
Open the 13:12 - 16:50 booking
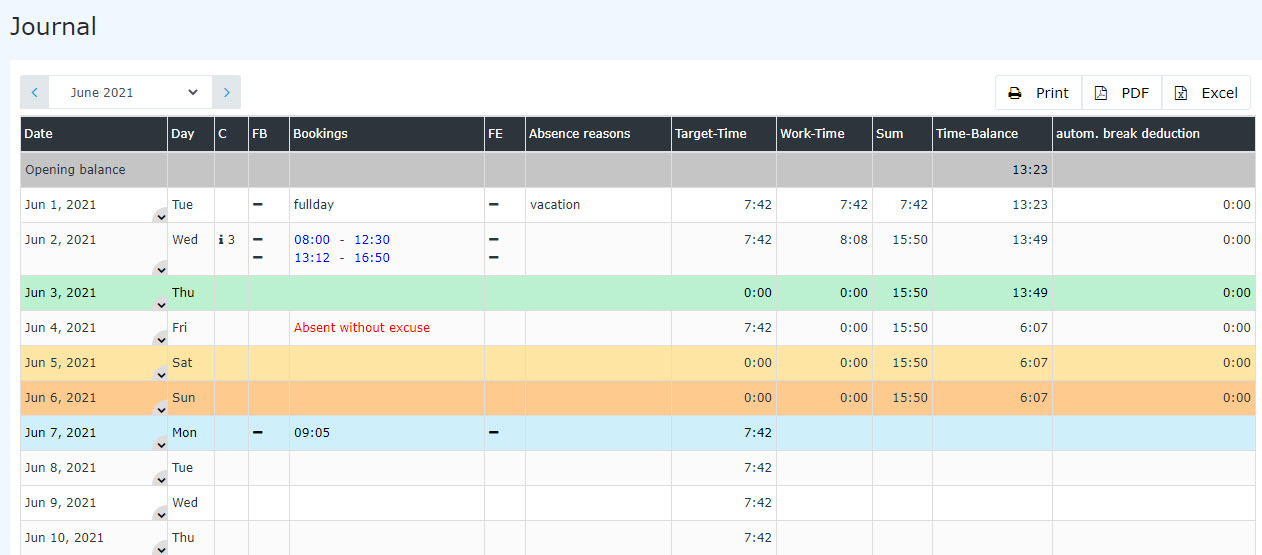point(342,258)
